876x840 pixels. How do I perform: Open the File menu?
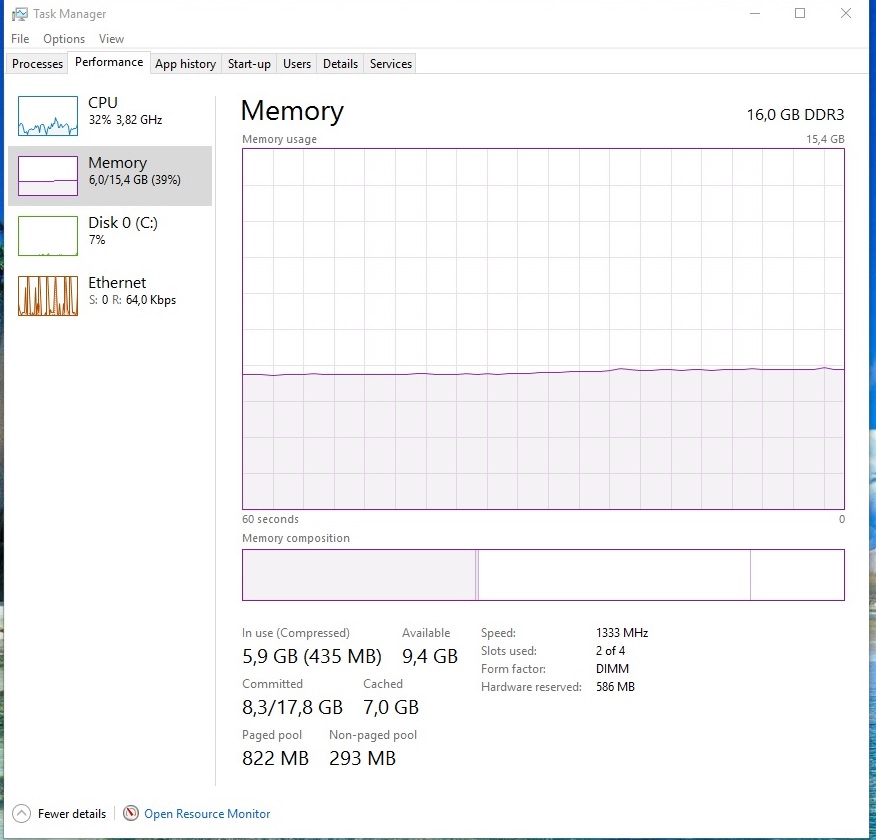point(20,39)
